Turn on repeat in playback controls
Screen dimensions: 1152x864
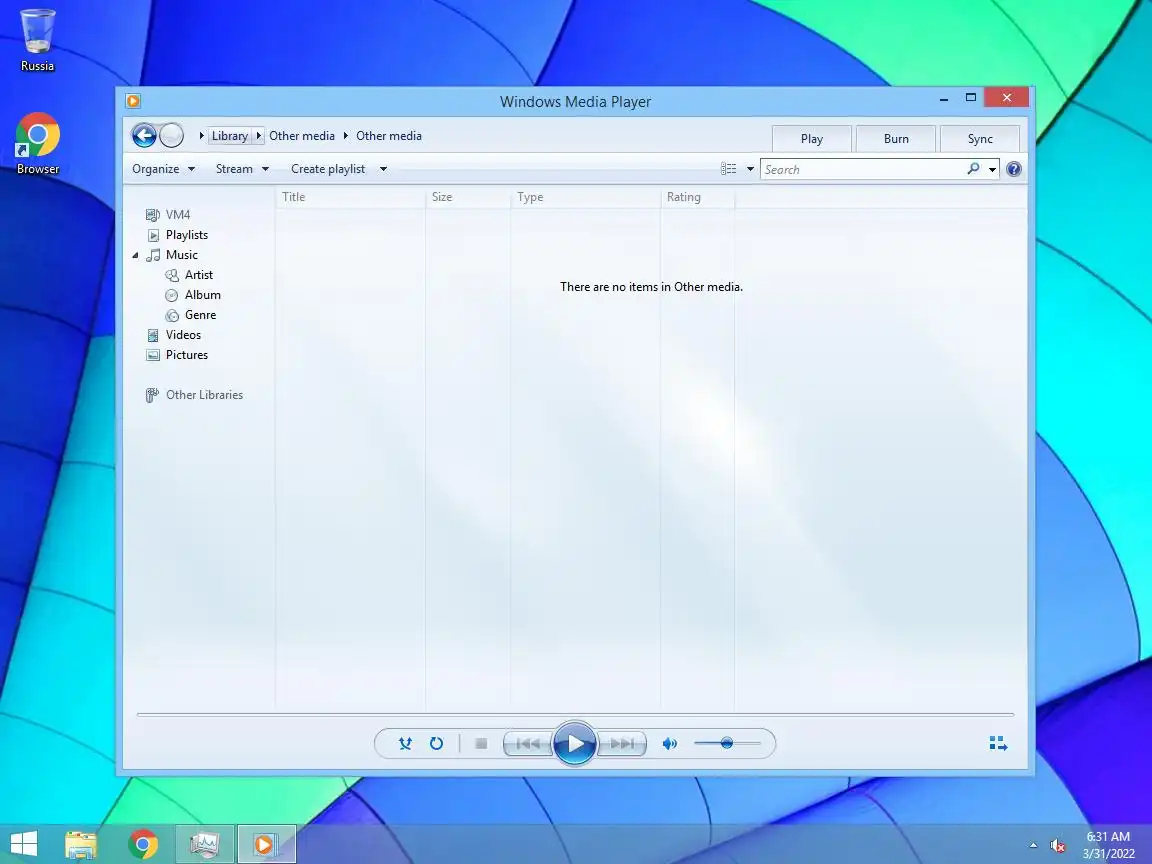[436, 744]
